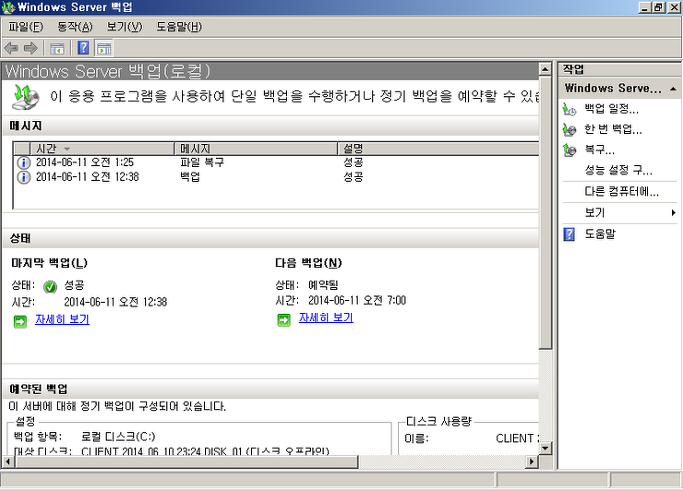Open 자세히 보기 link for next backup
Viewport: 683px width, 491px height.
tap(326, 318)
